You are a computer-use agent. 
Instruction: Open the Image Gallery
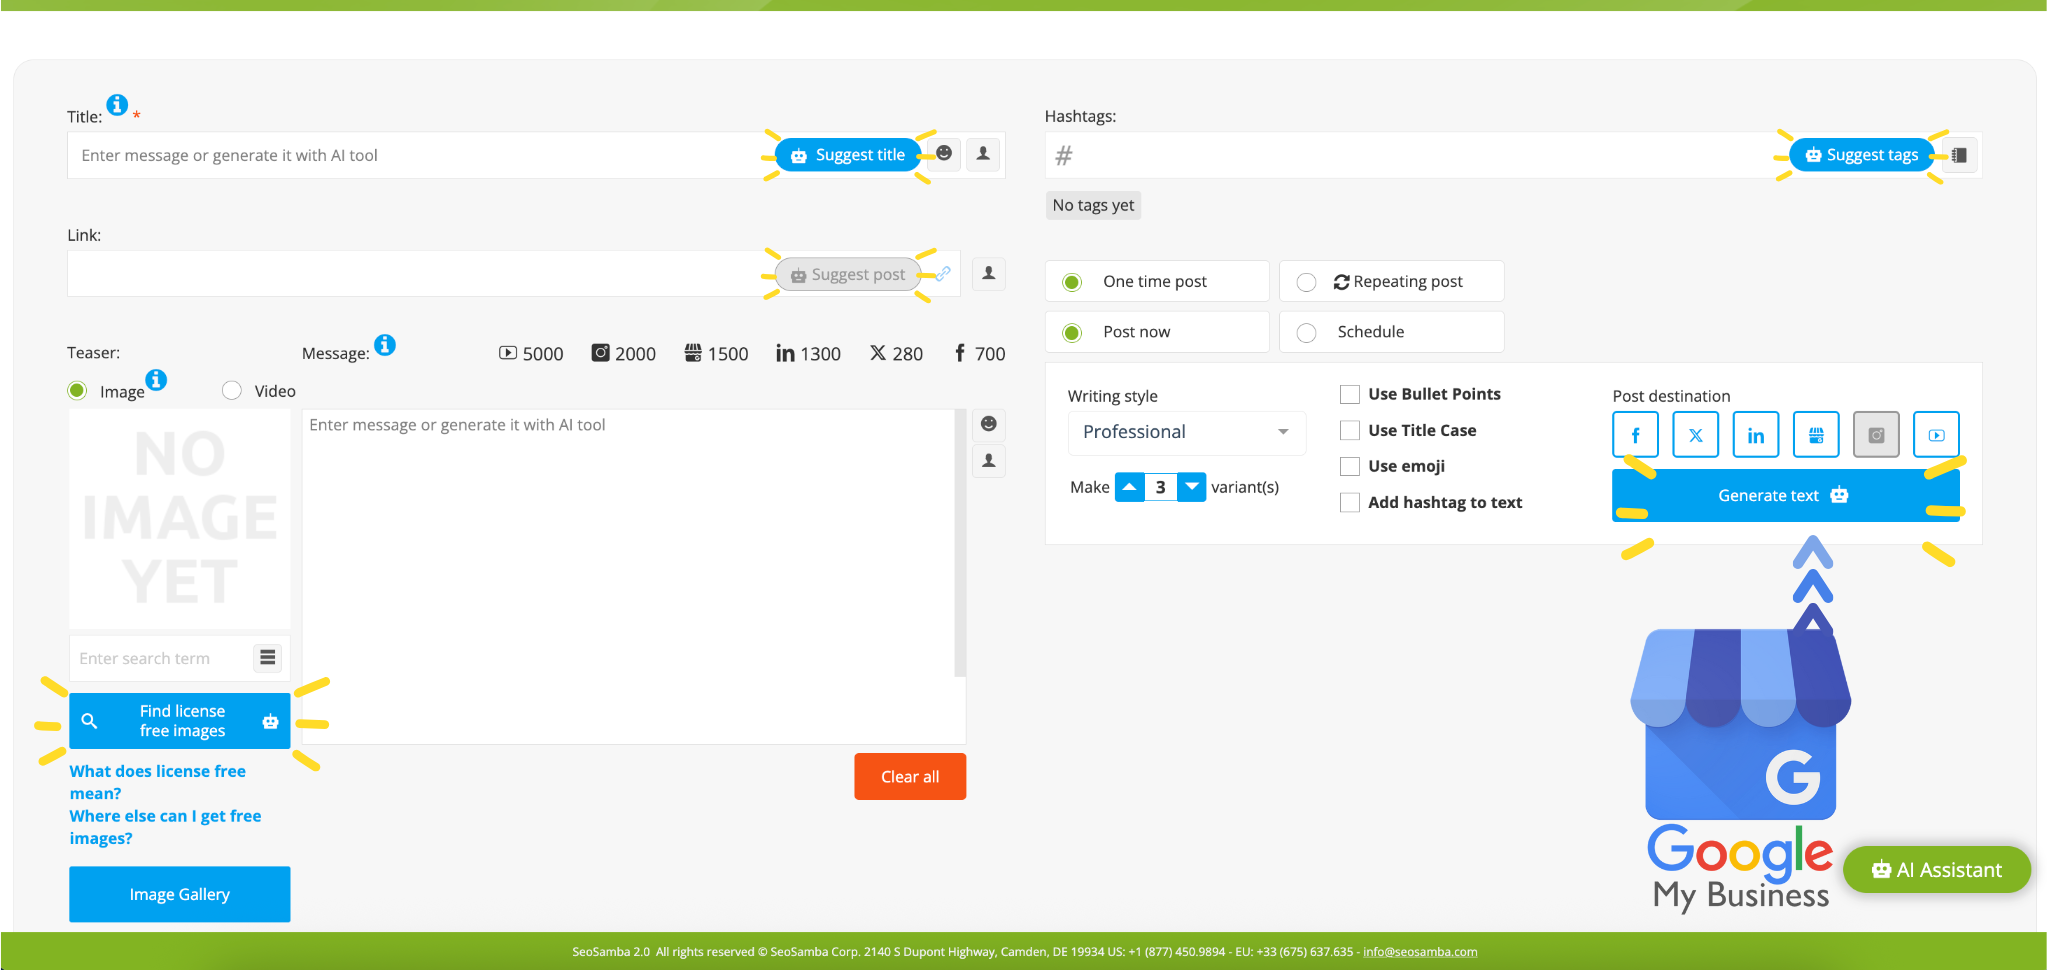coord(180,894)
